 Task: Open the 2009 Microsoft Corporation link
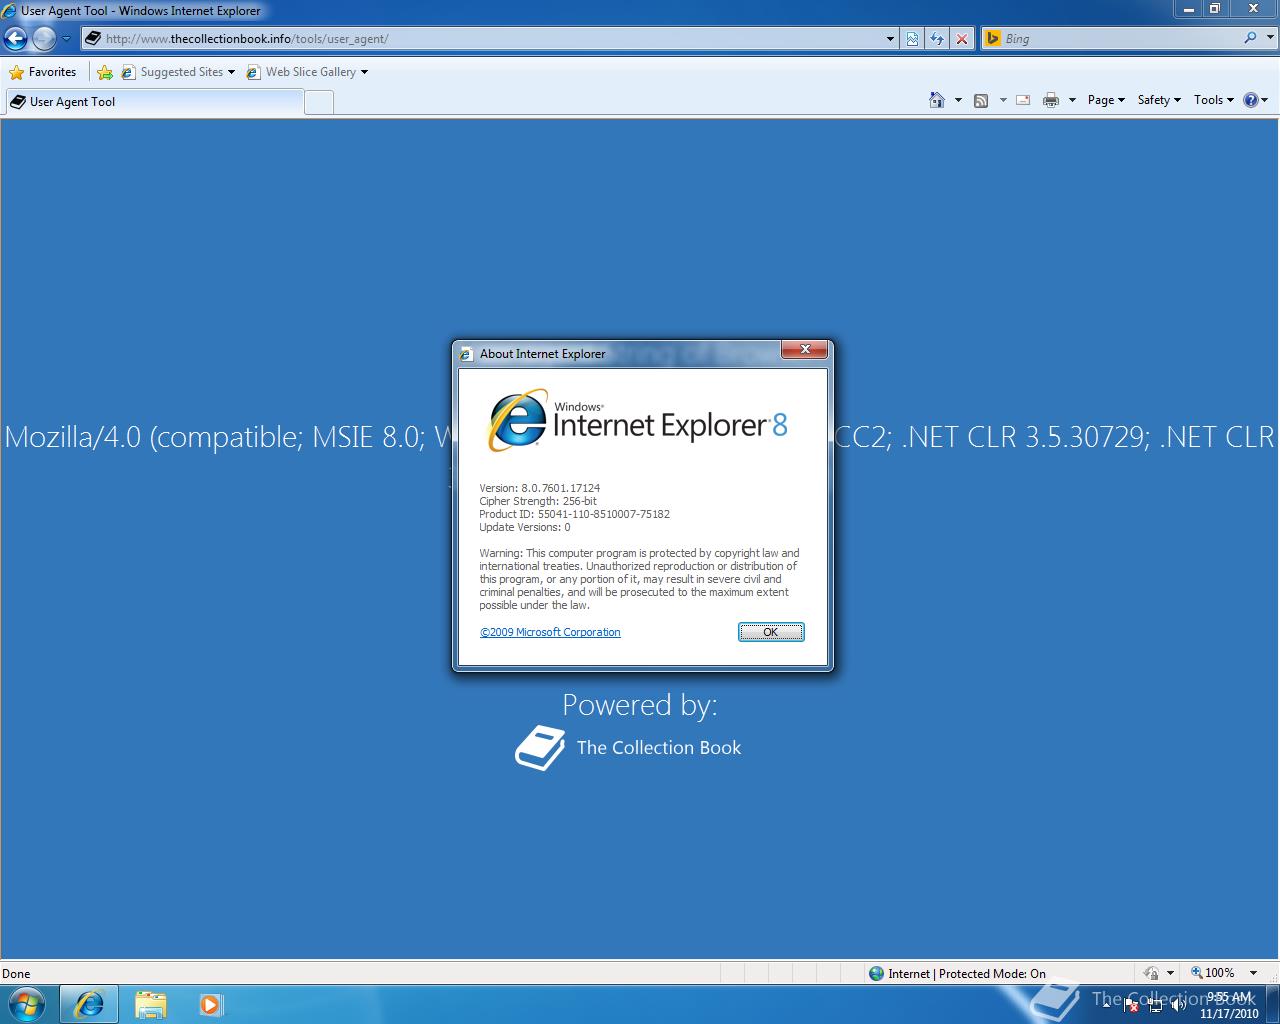click(x=550, y=632)
